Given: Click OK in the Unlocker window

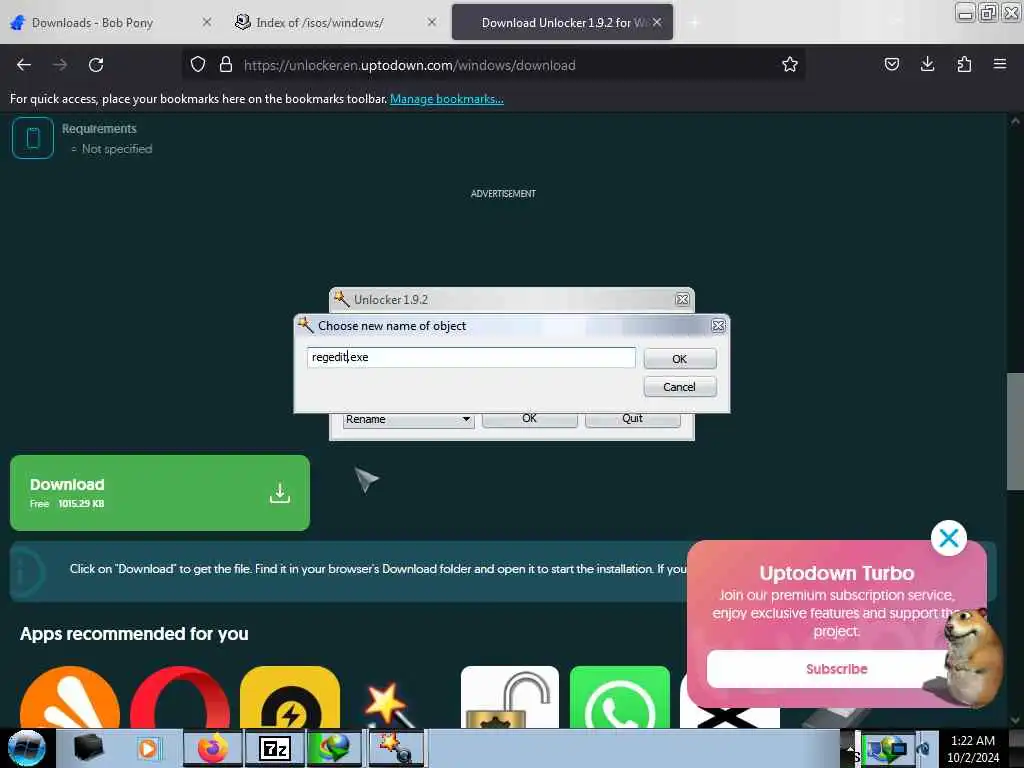Looking at the screenshot, I should coord(530,419).
